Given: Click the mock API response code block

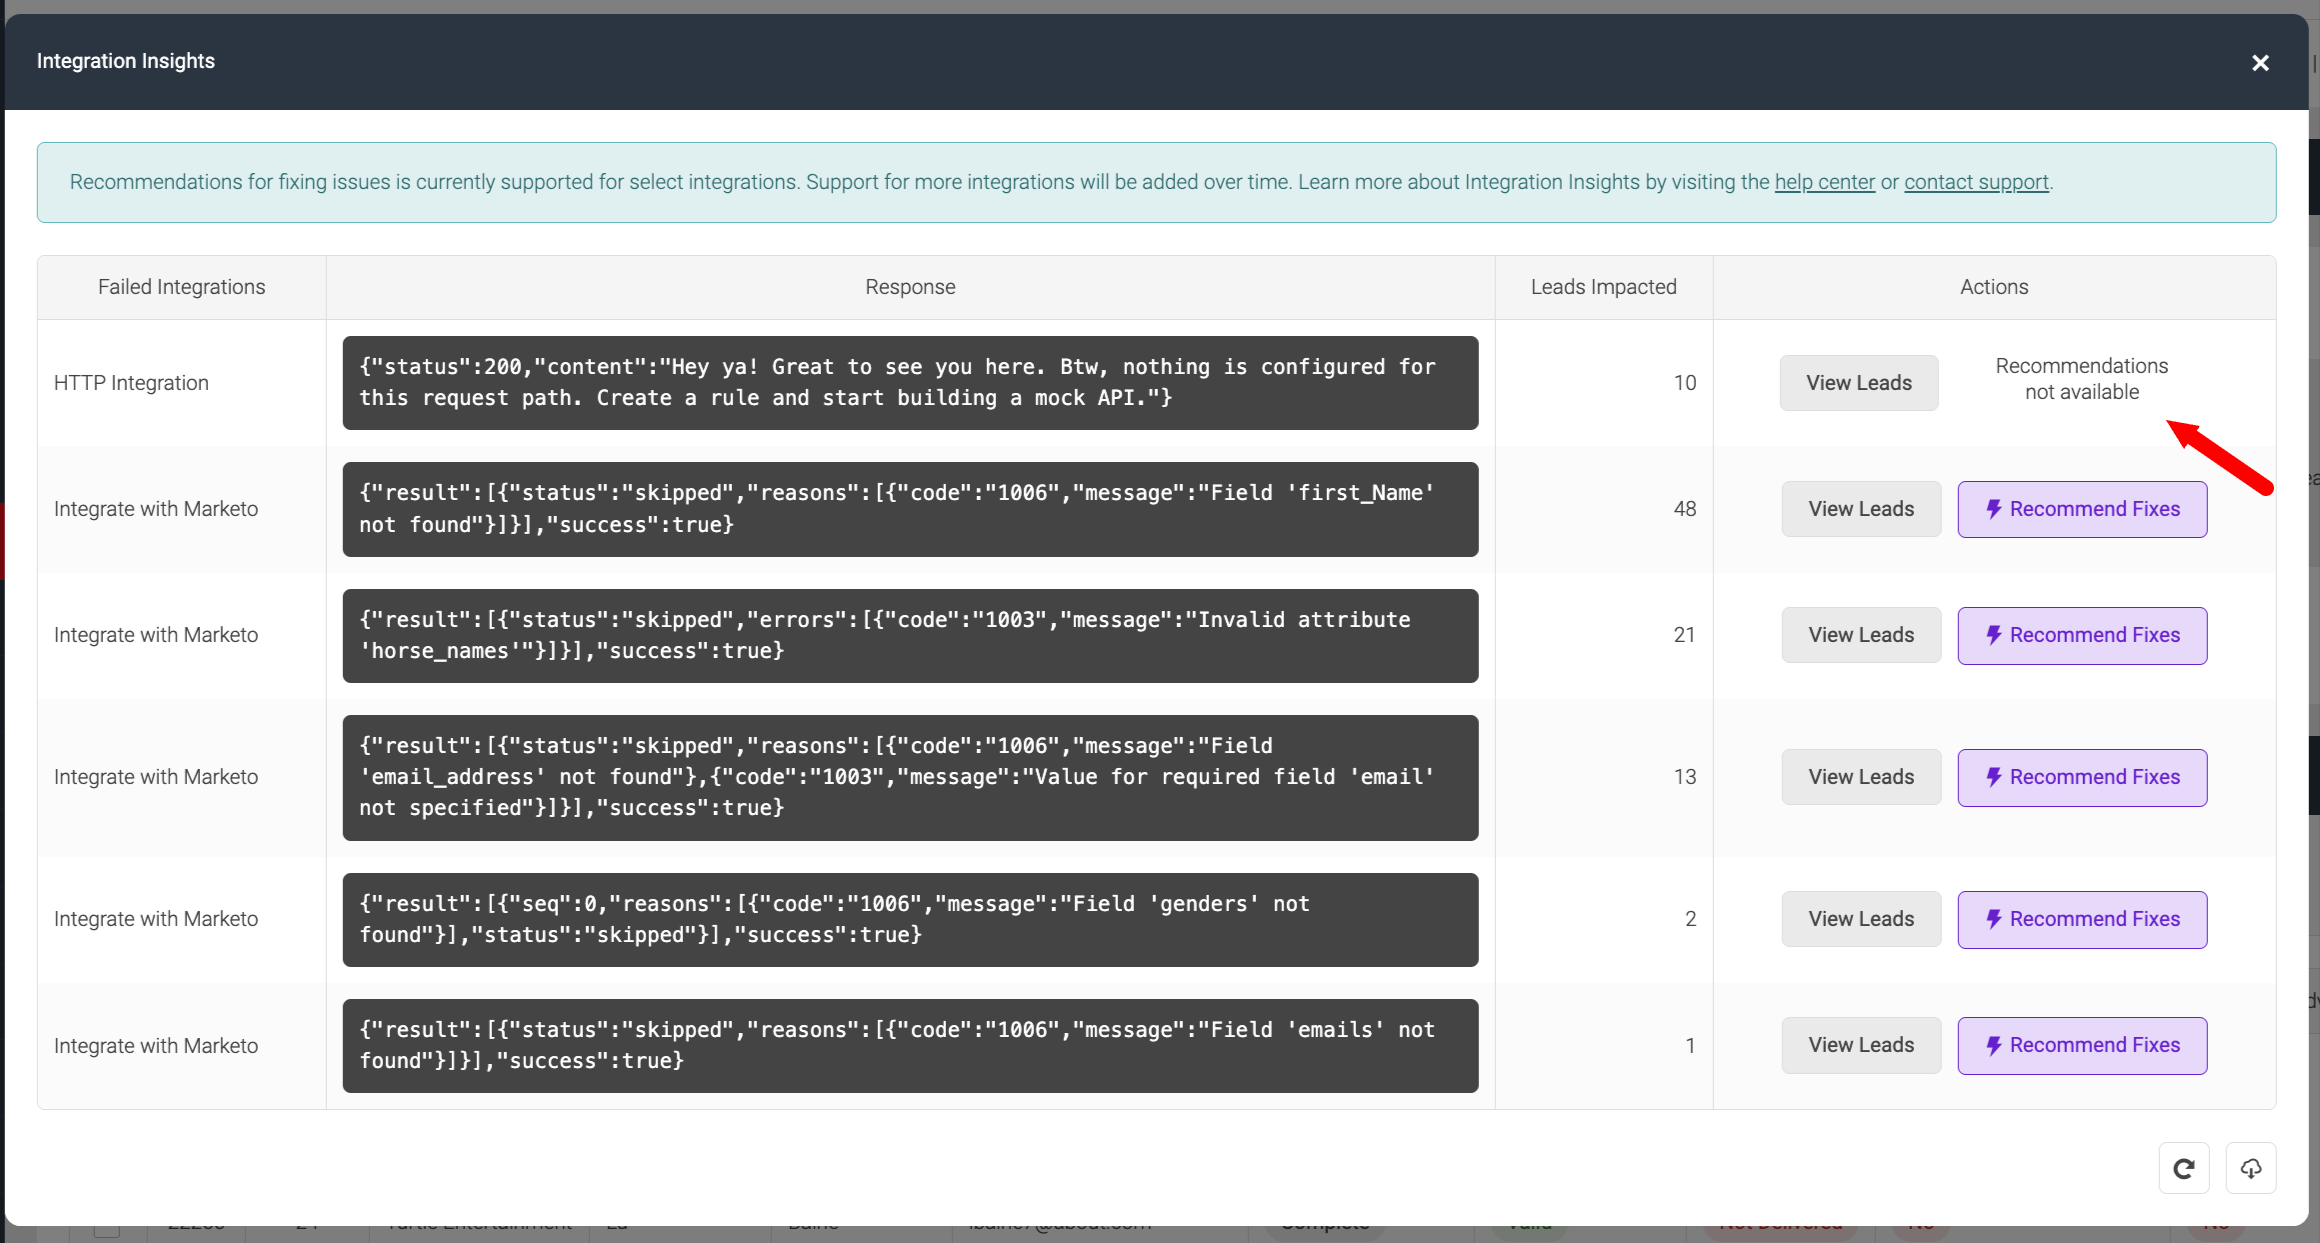Looking at the screenshot, I should (910, 383).
